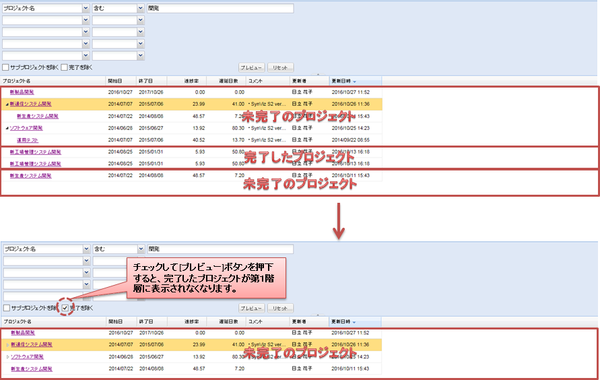Image resolution: width=600 pixels, height=380 pixels.
Task: Expand the ソフトウェア開発 triangle in lower list
Action: coord(8,357)
